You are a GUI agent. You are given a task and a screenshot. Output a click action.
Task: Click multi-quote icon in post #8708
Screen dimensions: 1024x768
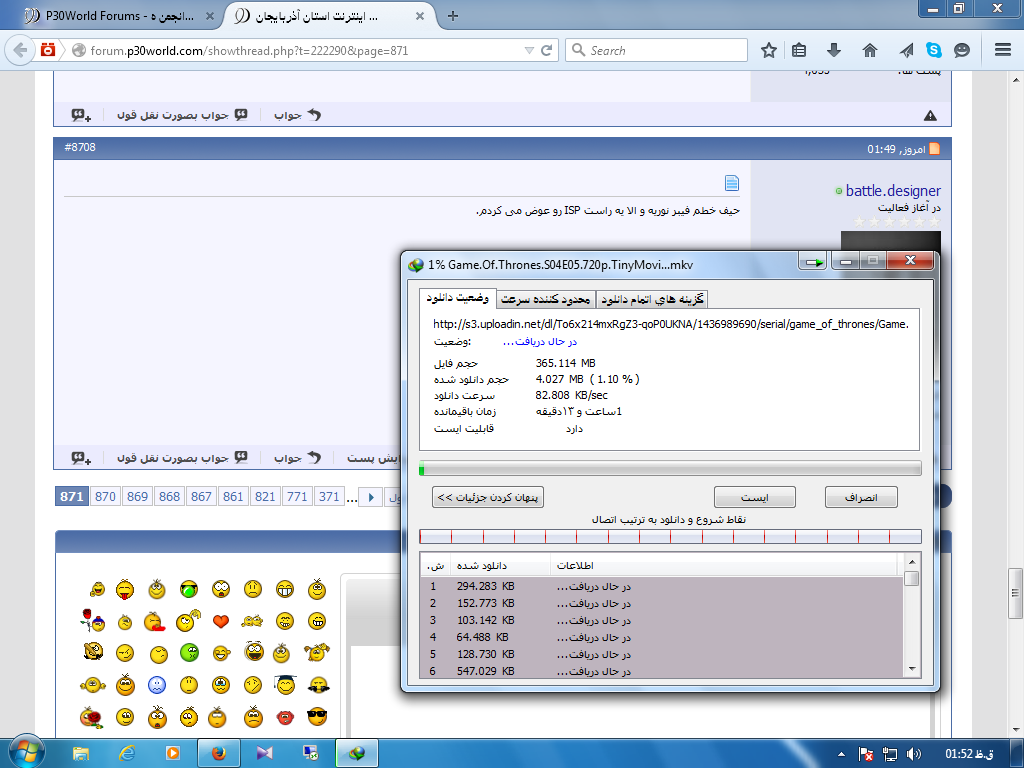pyautogui.click(x=81, y=458)
